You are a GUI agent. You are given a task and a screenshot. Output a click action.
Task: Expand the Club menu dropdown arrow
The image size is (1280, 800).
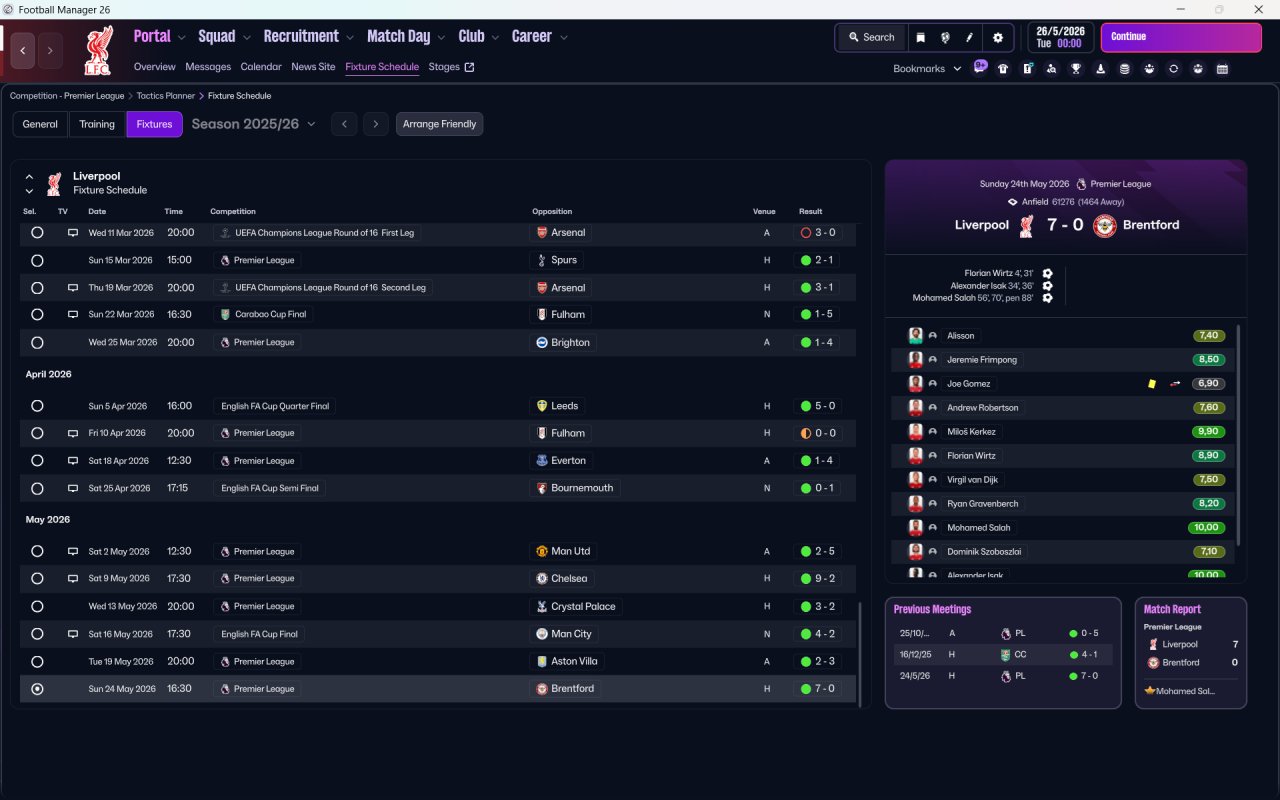(x=495, y=38)
